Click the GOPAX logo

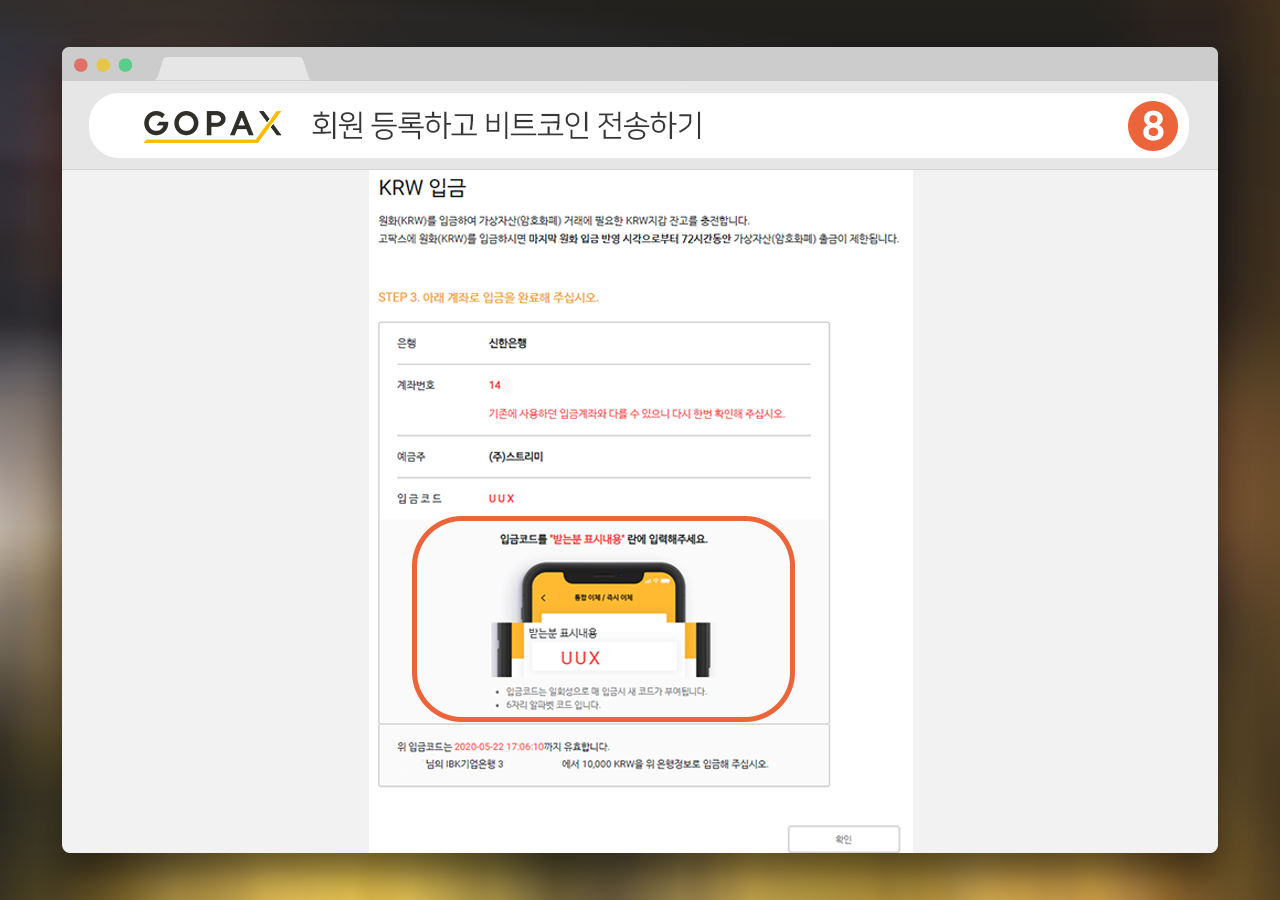[x=213, y=126]
